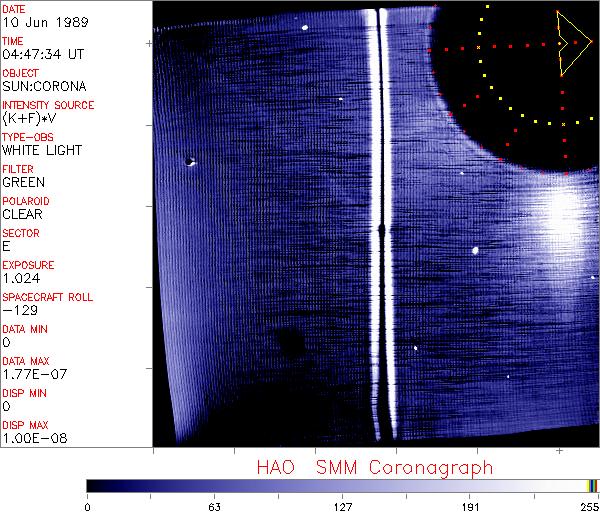Click the yellow end of the color bar
This screenshot has height=512, width=600.
pos(591,485)
